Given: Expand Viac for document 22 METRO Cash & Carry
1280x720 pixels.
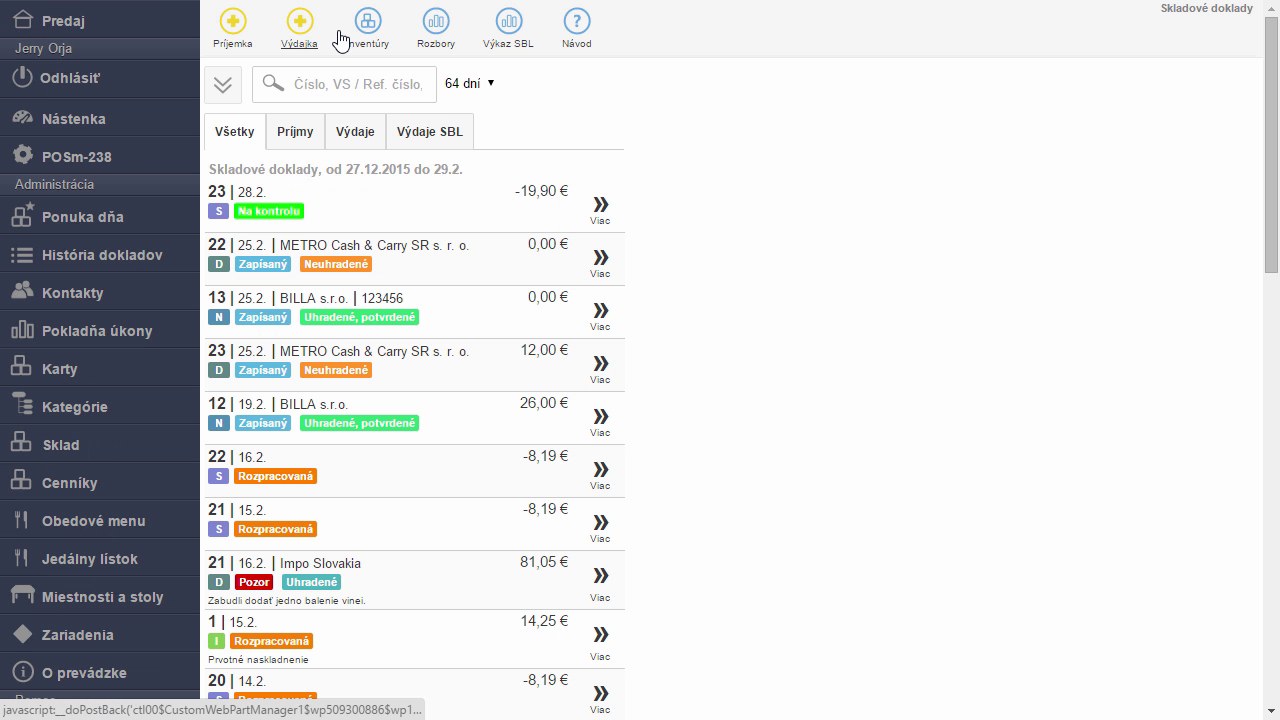Looking at the screenshot, I should pyautogui.click(x=600, y=261).
